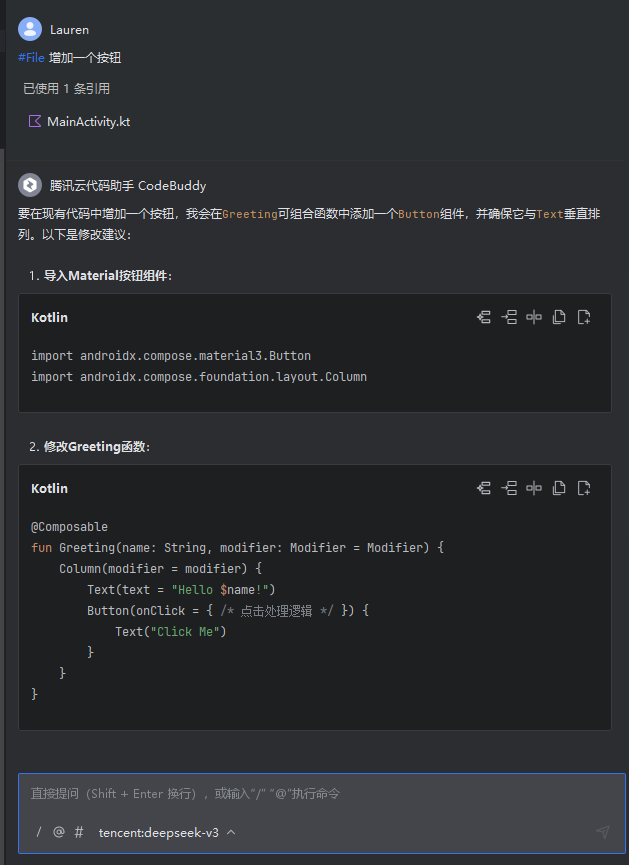
Task: Create a new file from the first code snippet
Action: [584, 317]
